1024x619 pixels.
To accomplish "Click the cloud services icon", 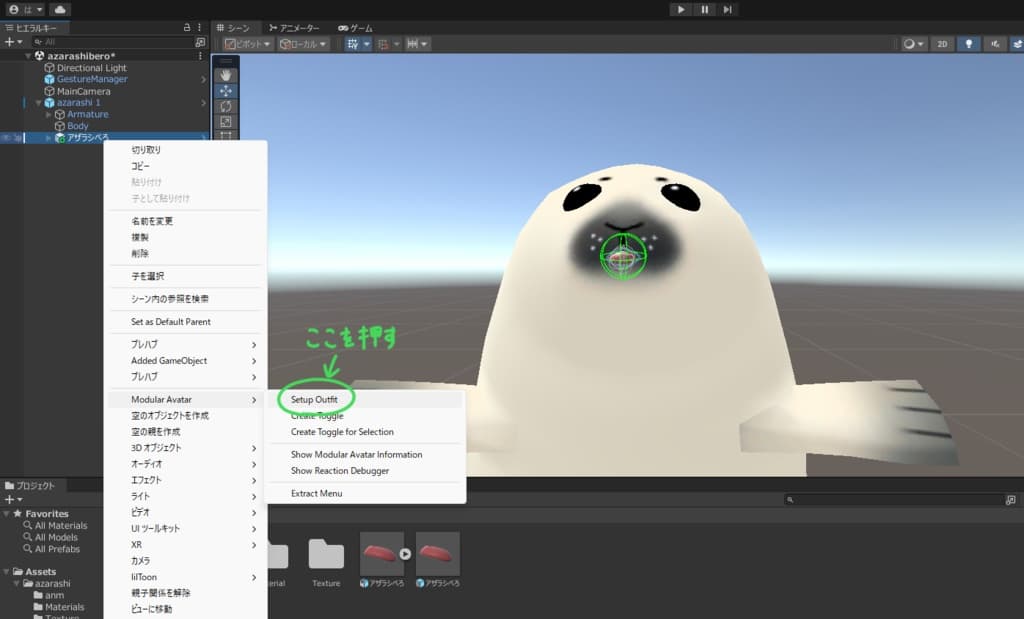I will tap(60, 9).
